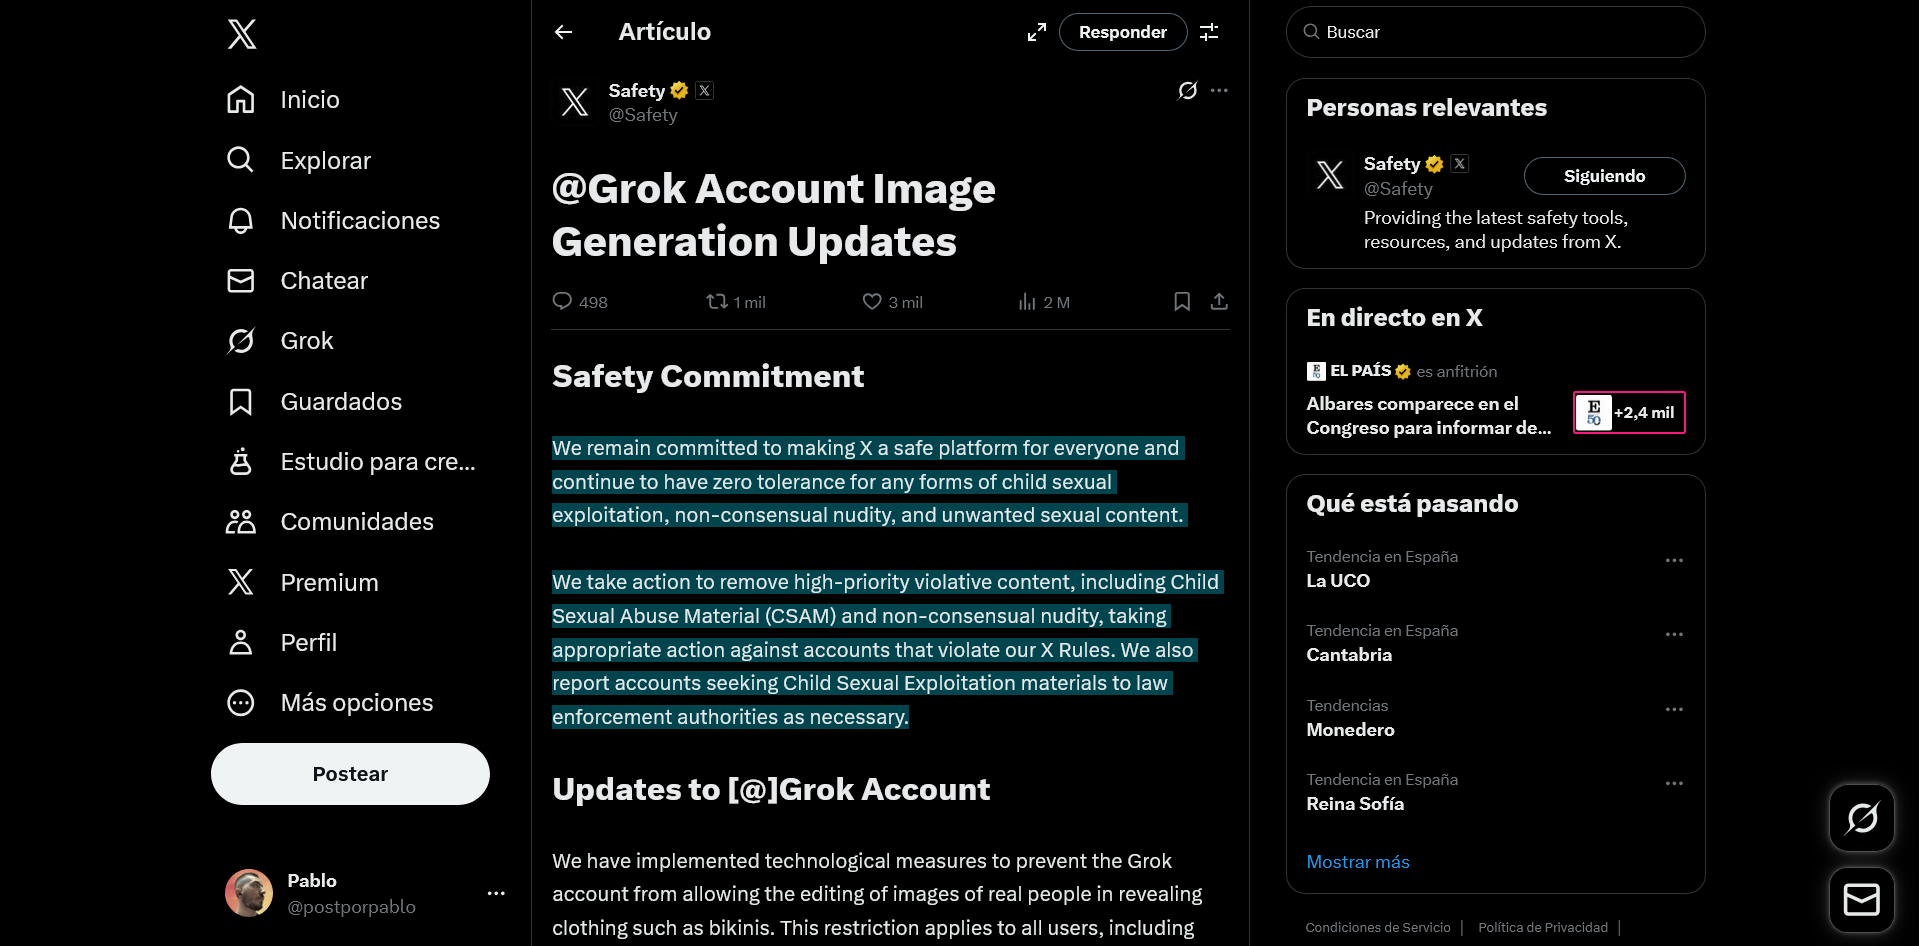Viewport: 1920px width, 946px height.
Task: Open El País live broadcast thumbnail
Action: [x=1629, y=413]
